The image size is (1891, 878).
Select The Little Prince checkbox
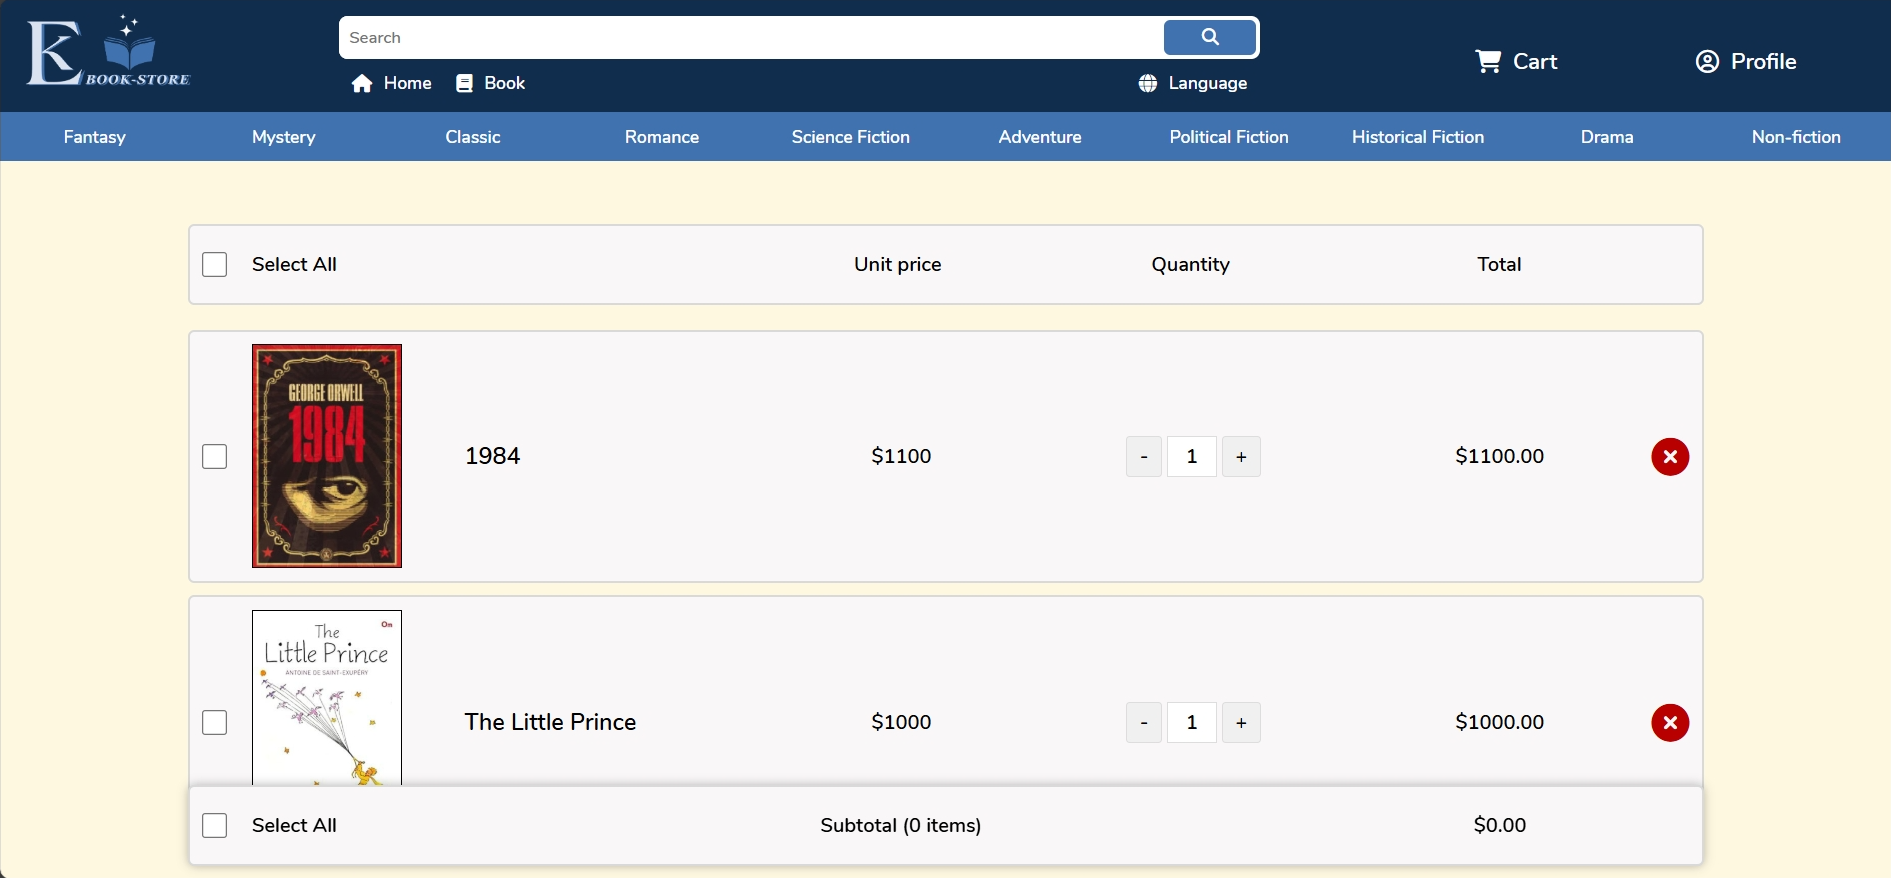215,723
